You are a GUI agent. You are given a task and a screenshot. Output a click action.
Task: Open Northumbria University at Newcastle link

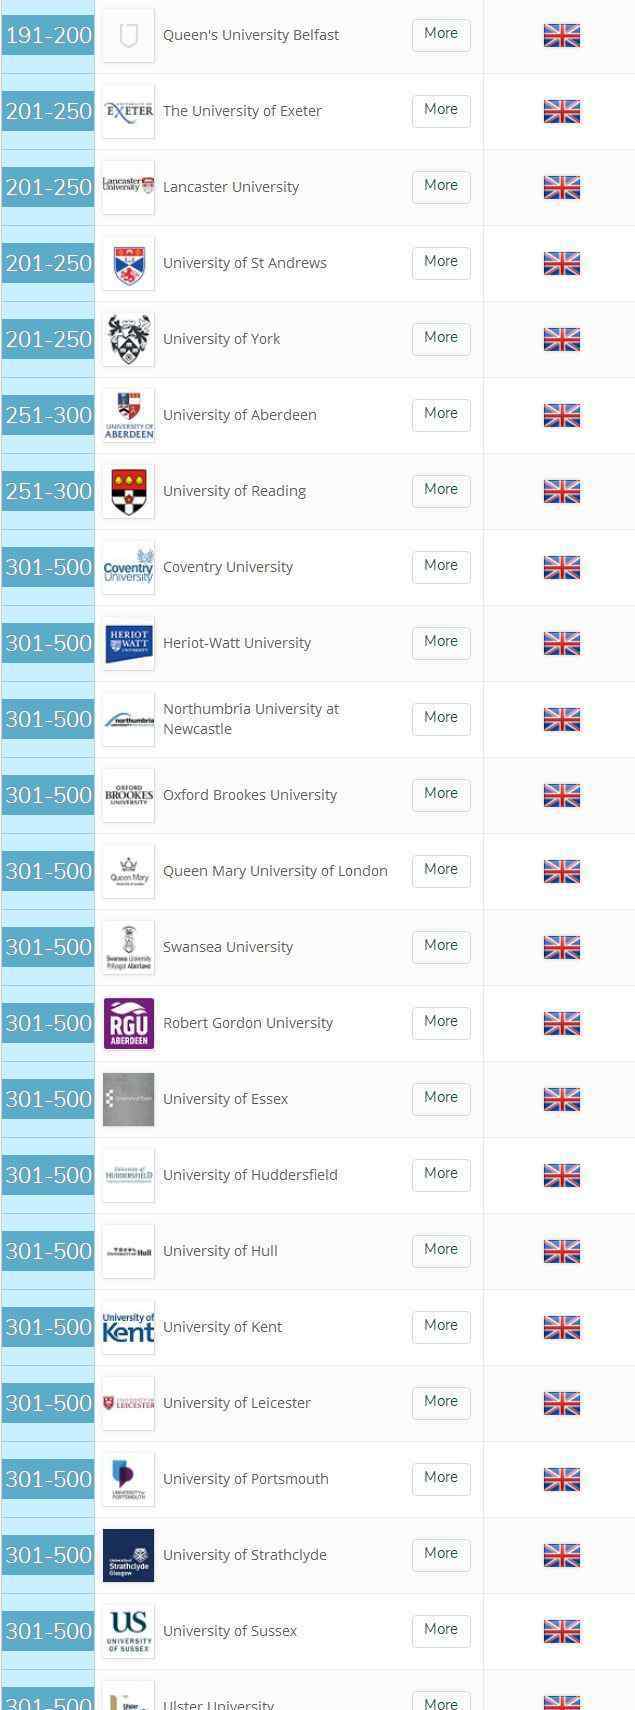[251, 719]
